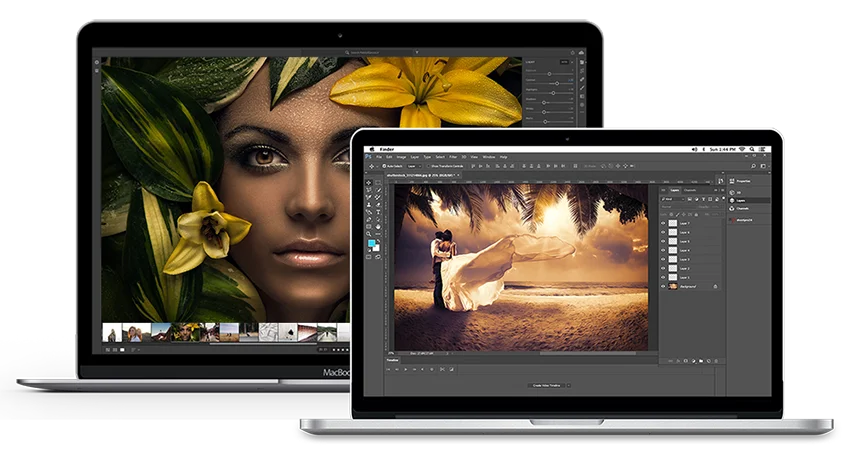
Task: Open the Window menu
Action: (489, 157)
